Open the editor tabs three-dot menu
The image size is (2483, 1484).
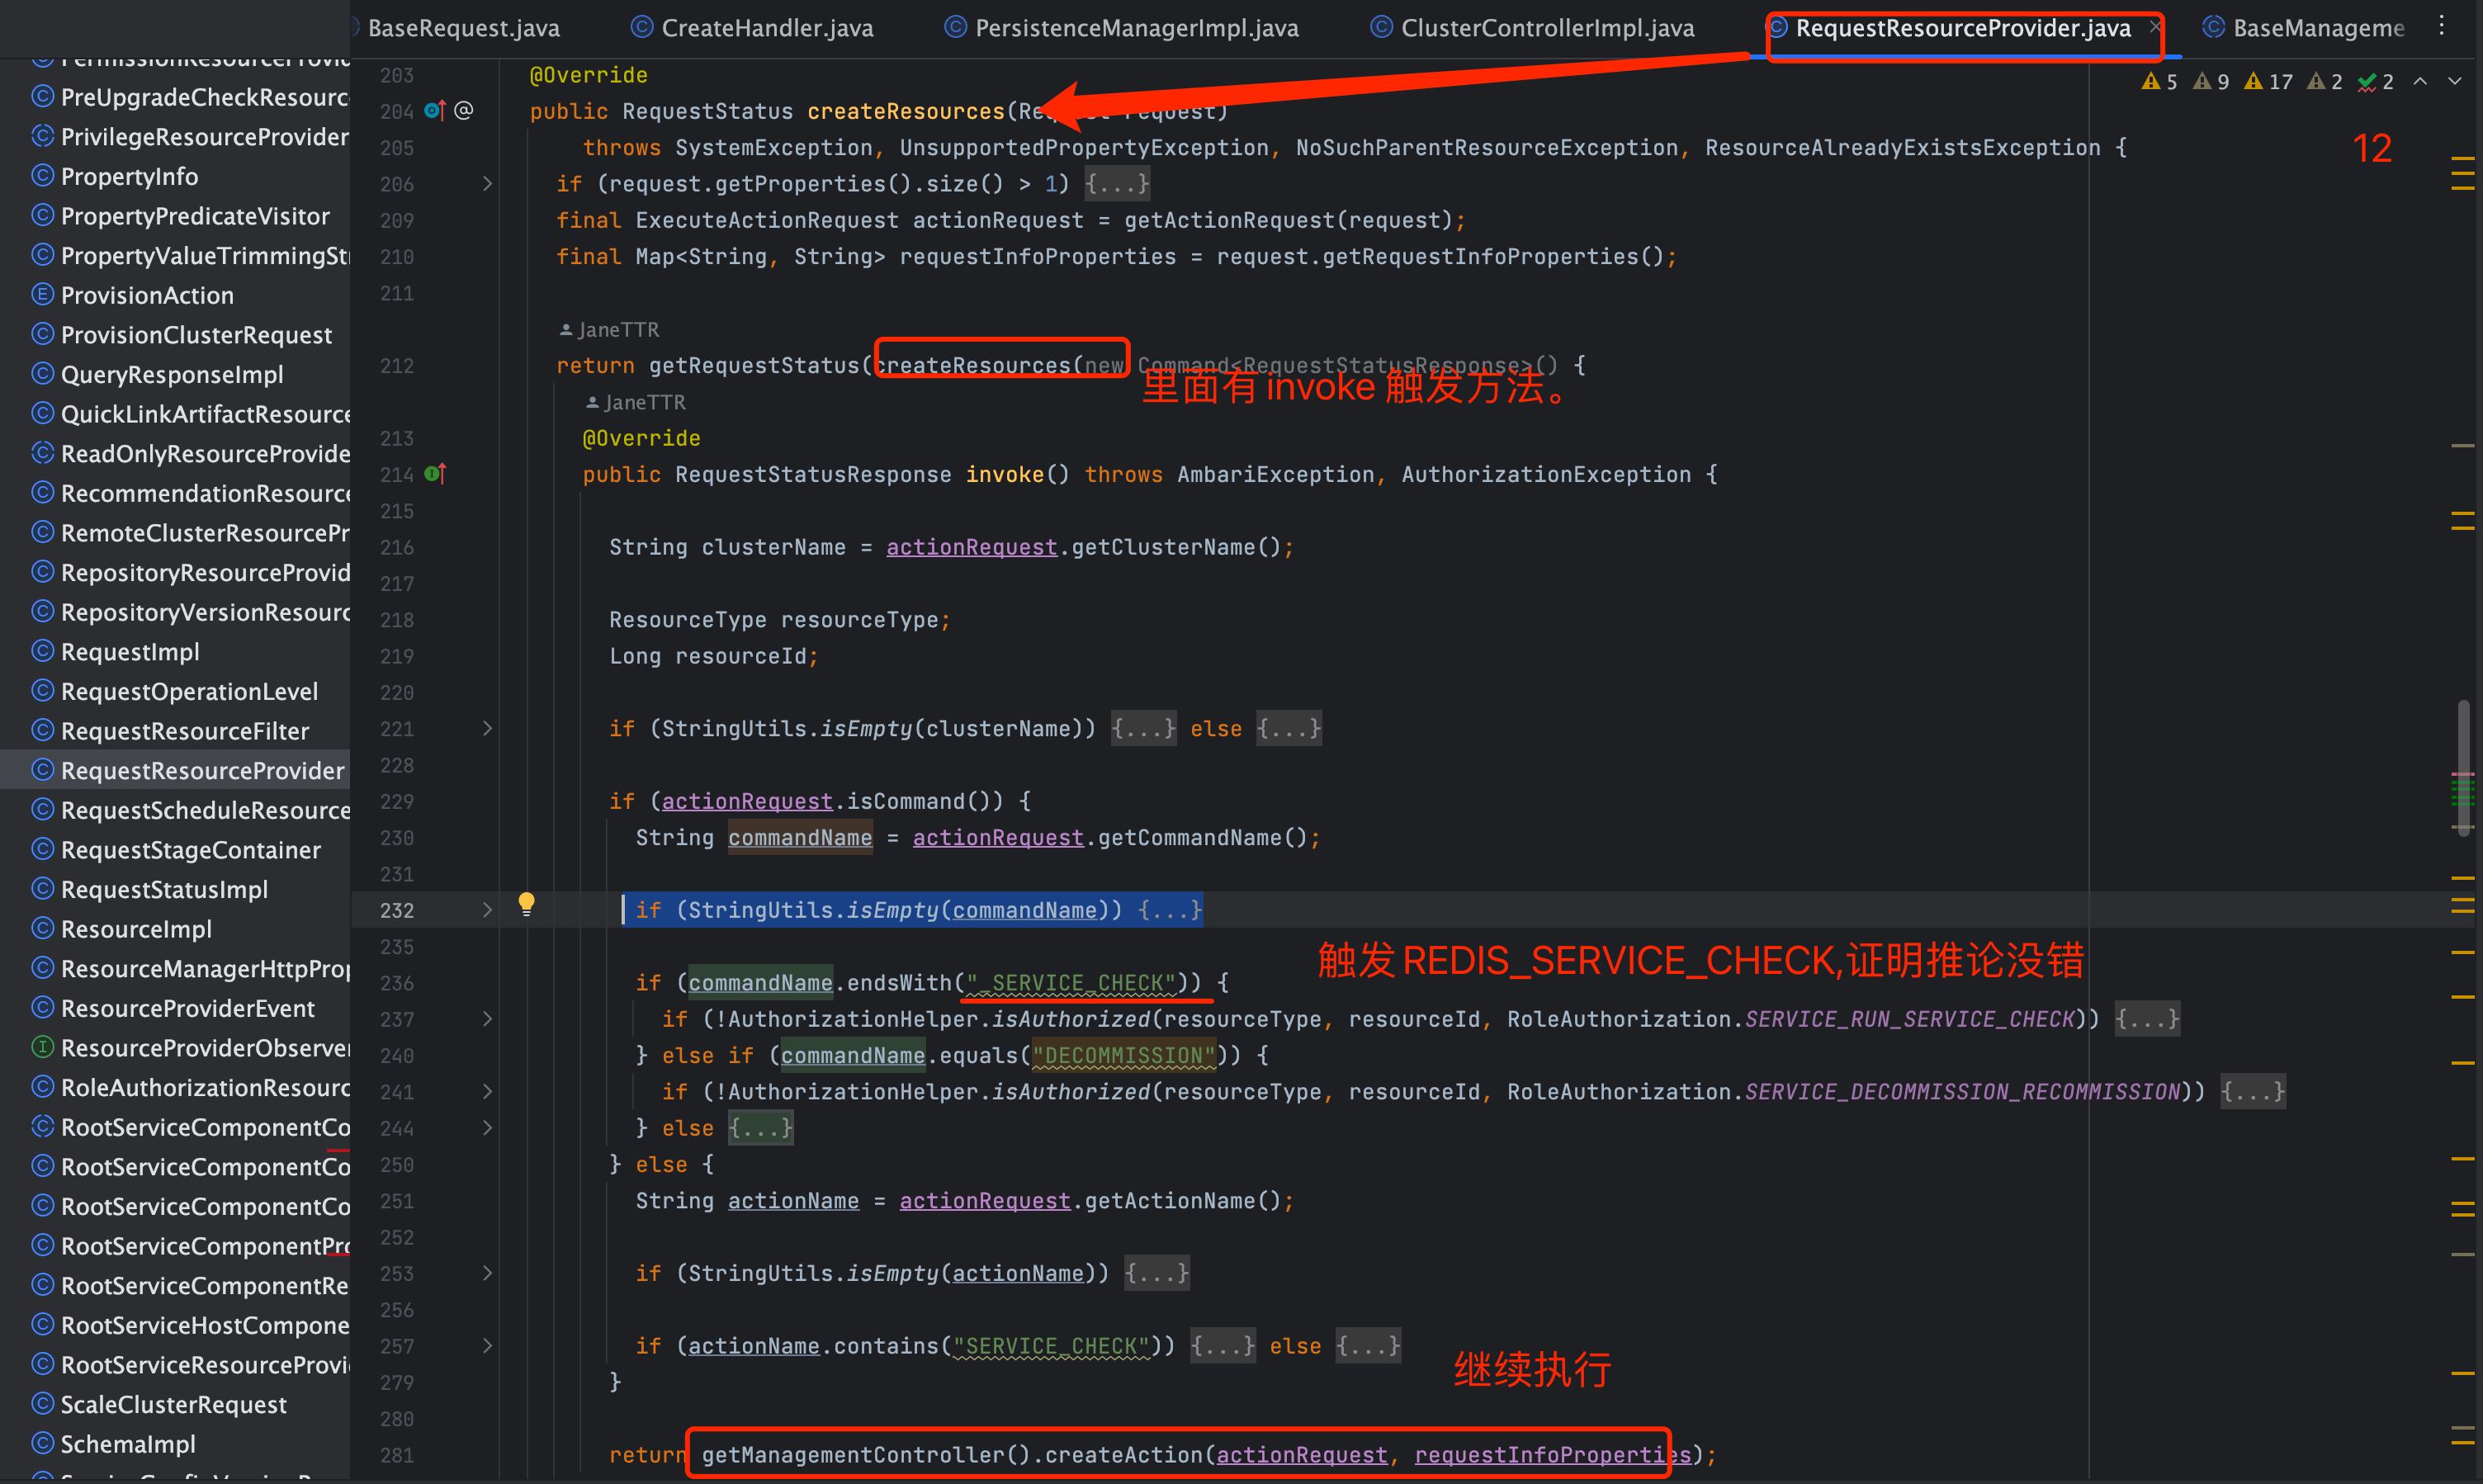(x=2441, y=26)
